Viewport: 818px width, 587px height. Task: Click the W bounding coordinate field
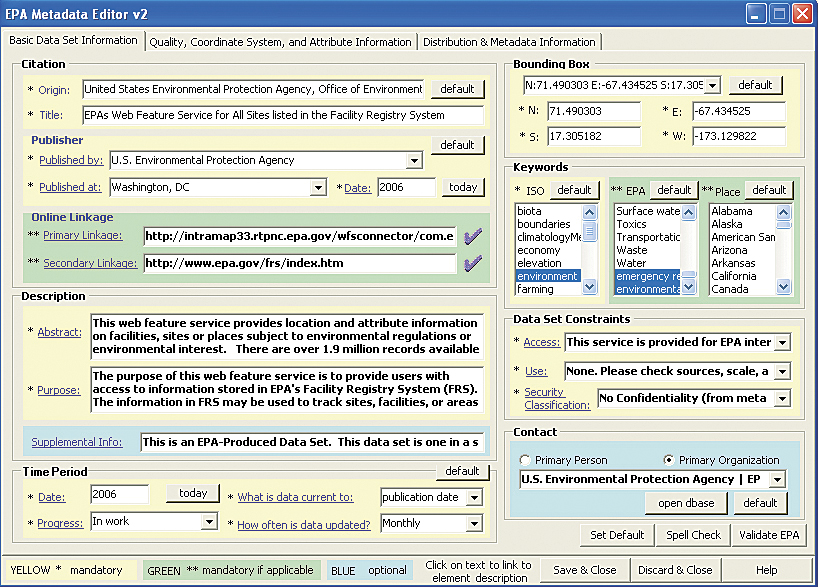click(739, 136)
